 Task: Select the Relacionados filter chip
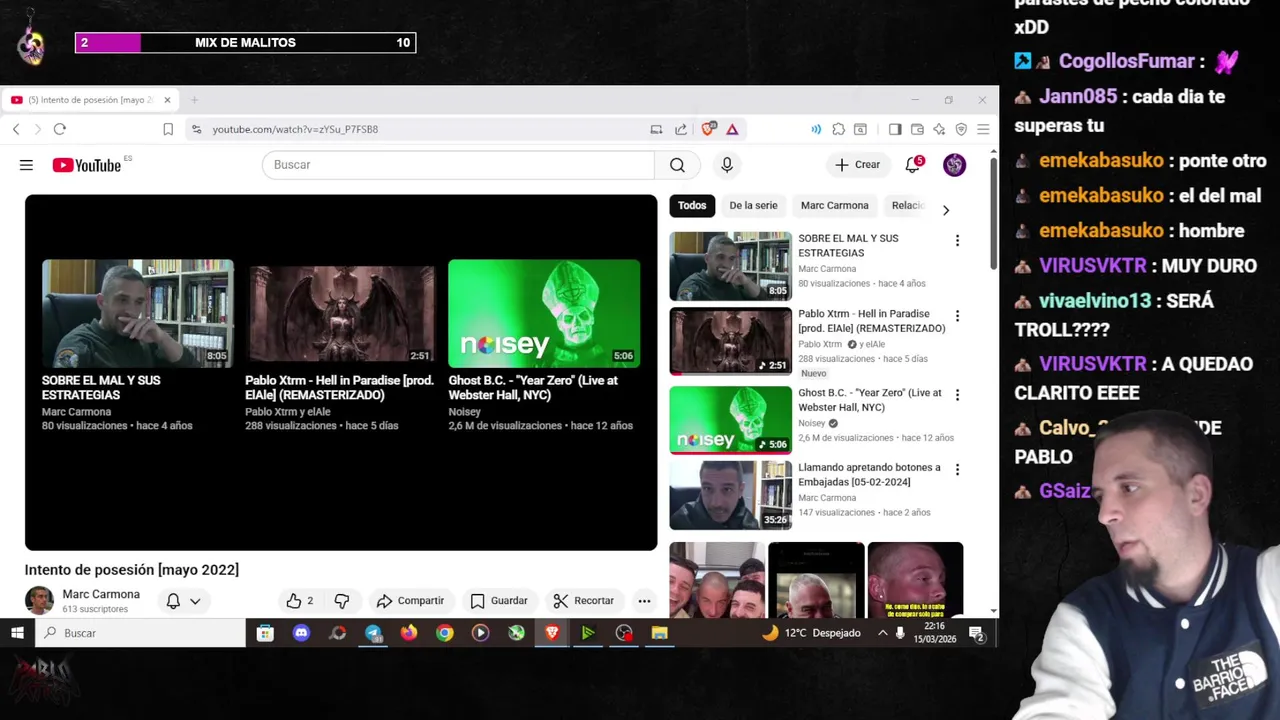(x=906, y=206)
